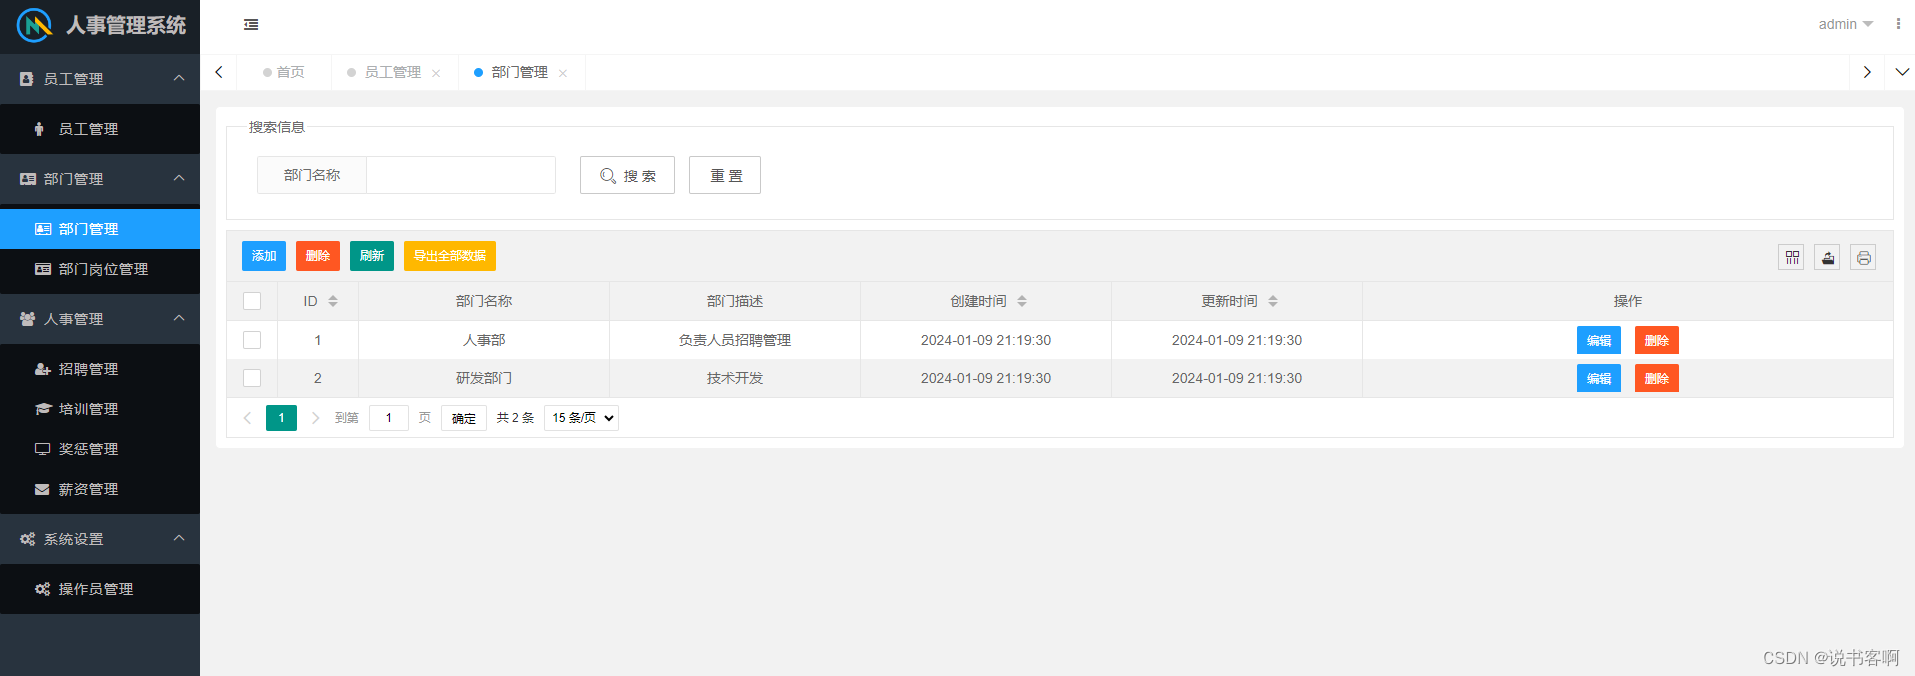Open 操作员管理 in sidebar
This screenshot has height=676, width=1915.
(x=100, y=589)
